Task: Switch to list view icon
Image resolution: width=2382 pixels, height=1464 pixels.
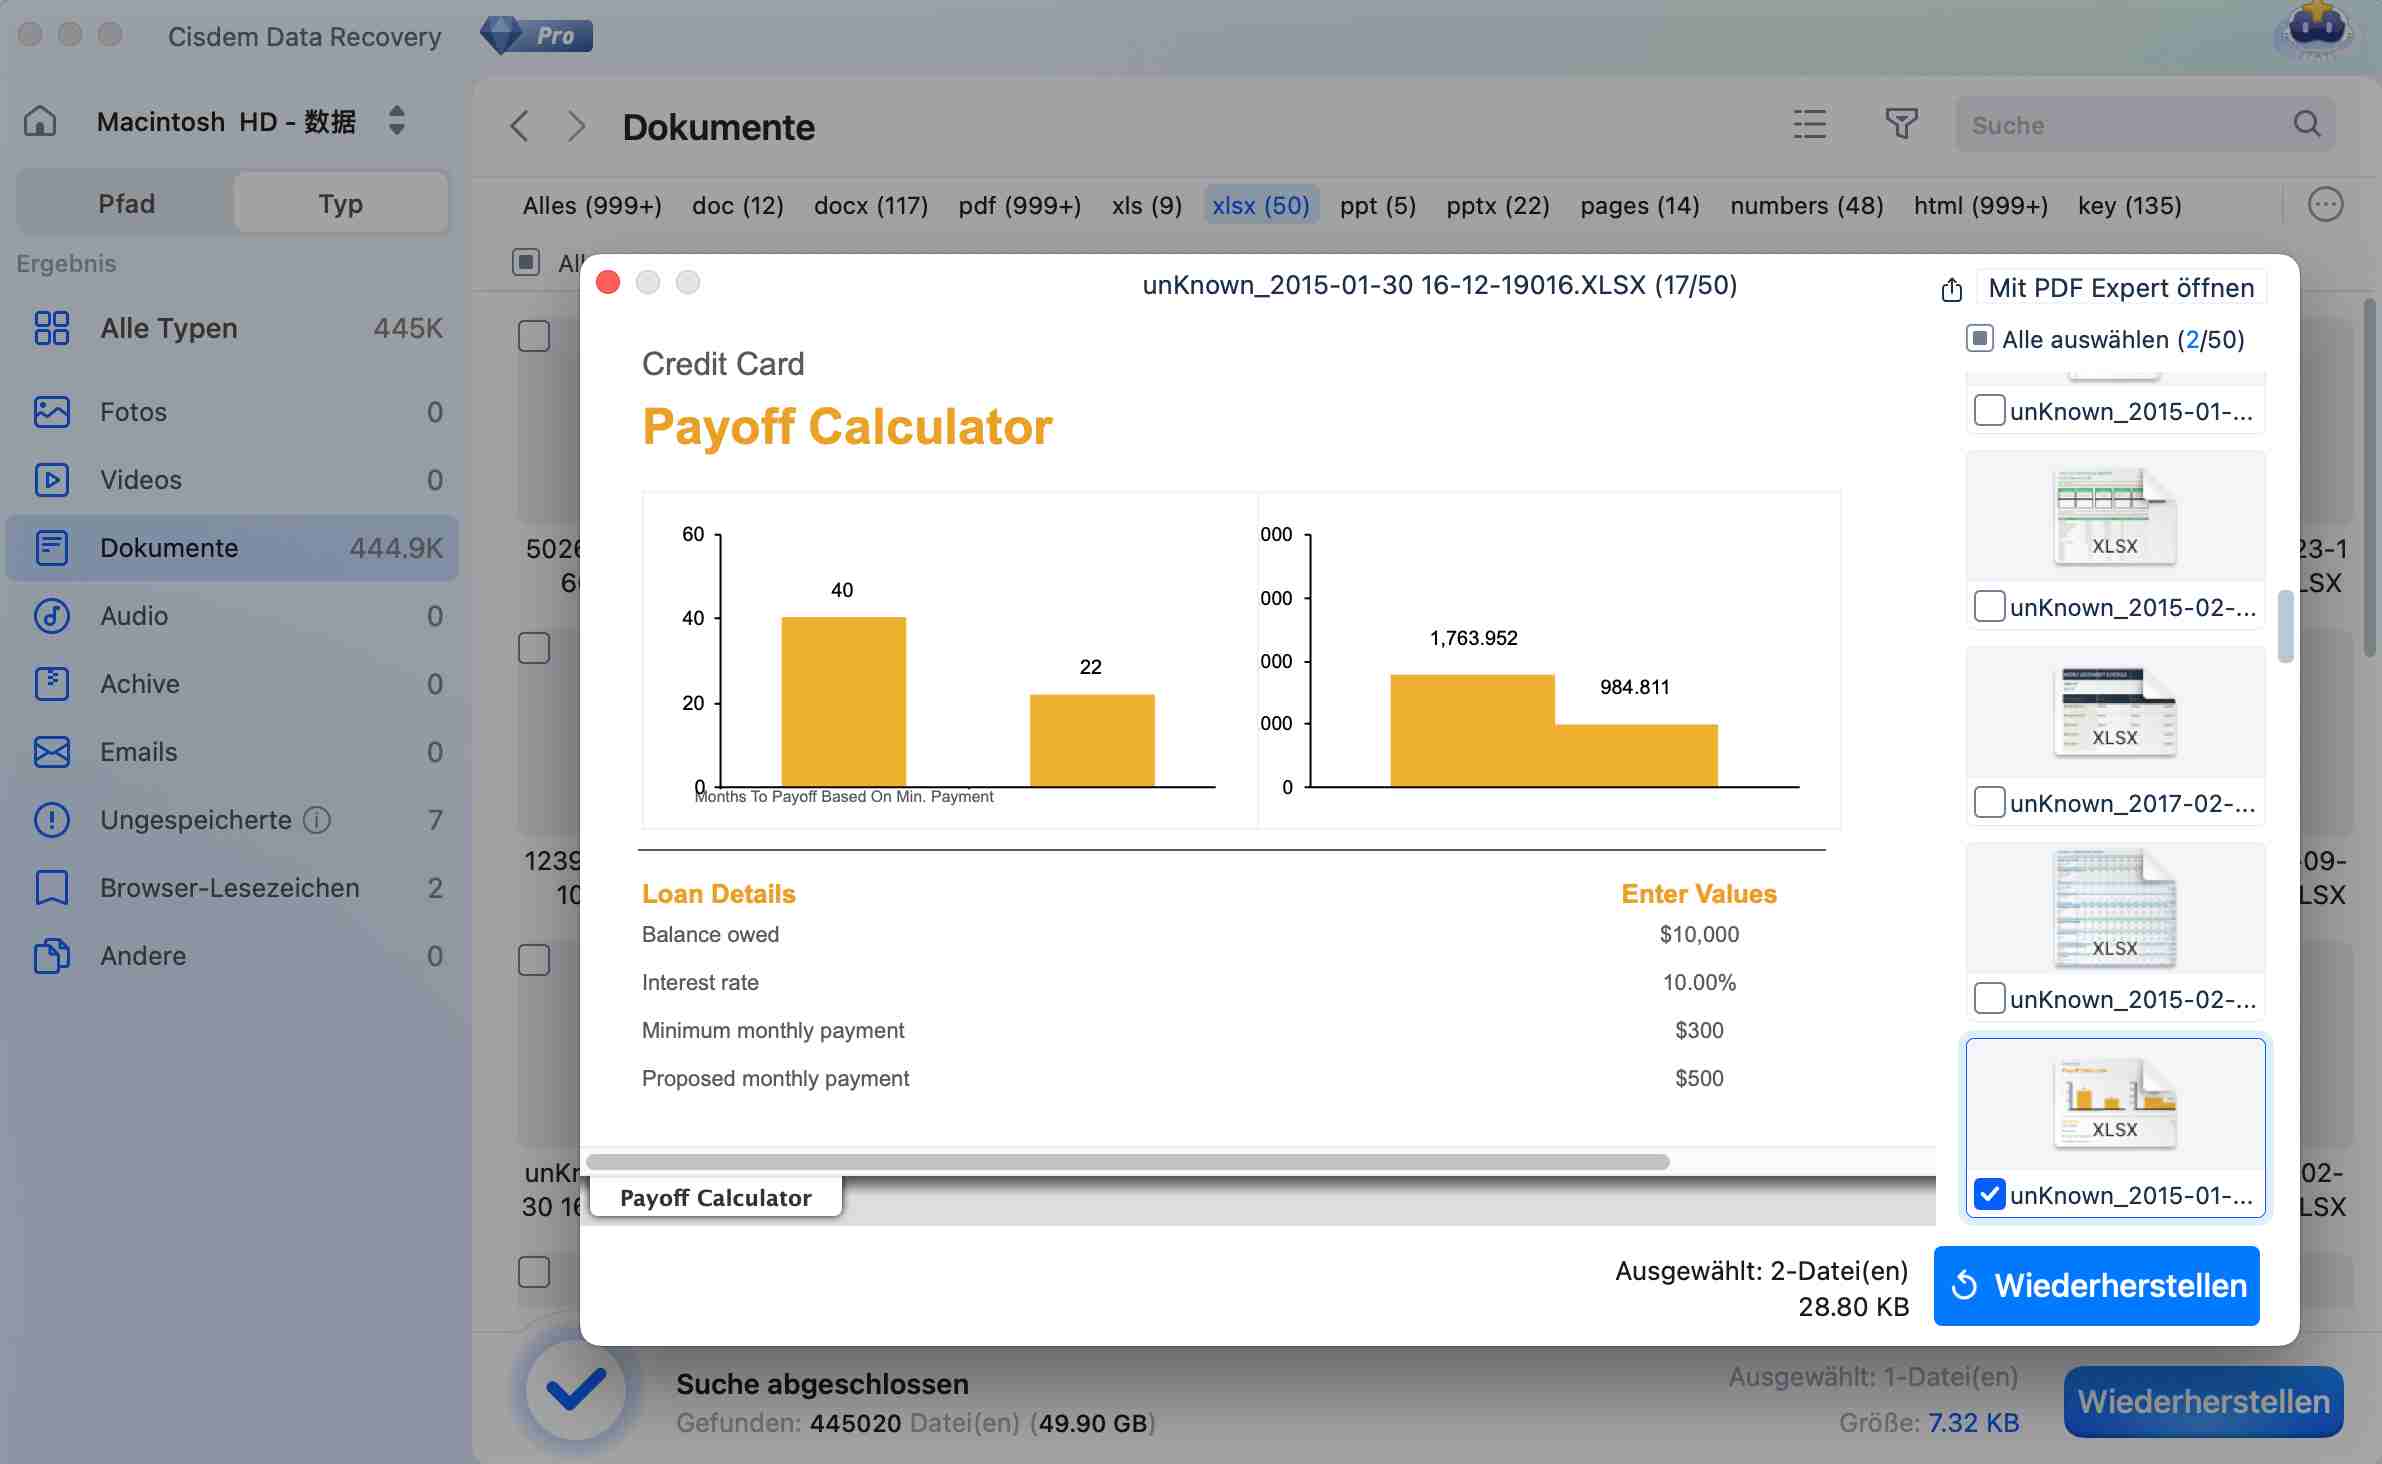Action: [1809, 124]
